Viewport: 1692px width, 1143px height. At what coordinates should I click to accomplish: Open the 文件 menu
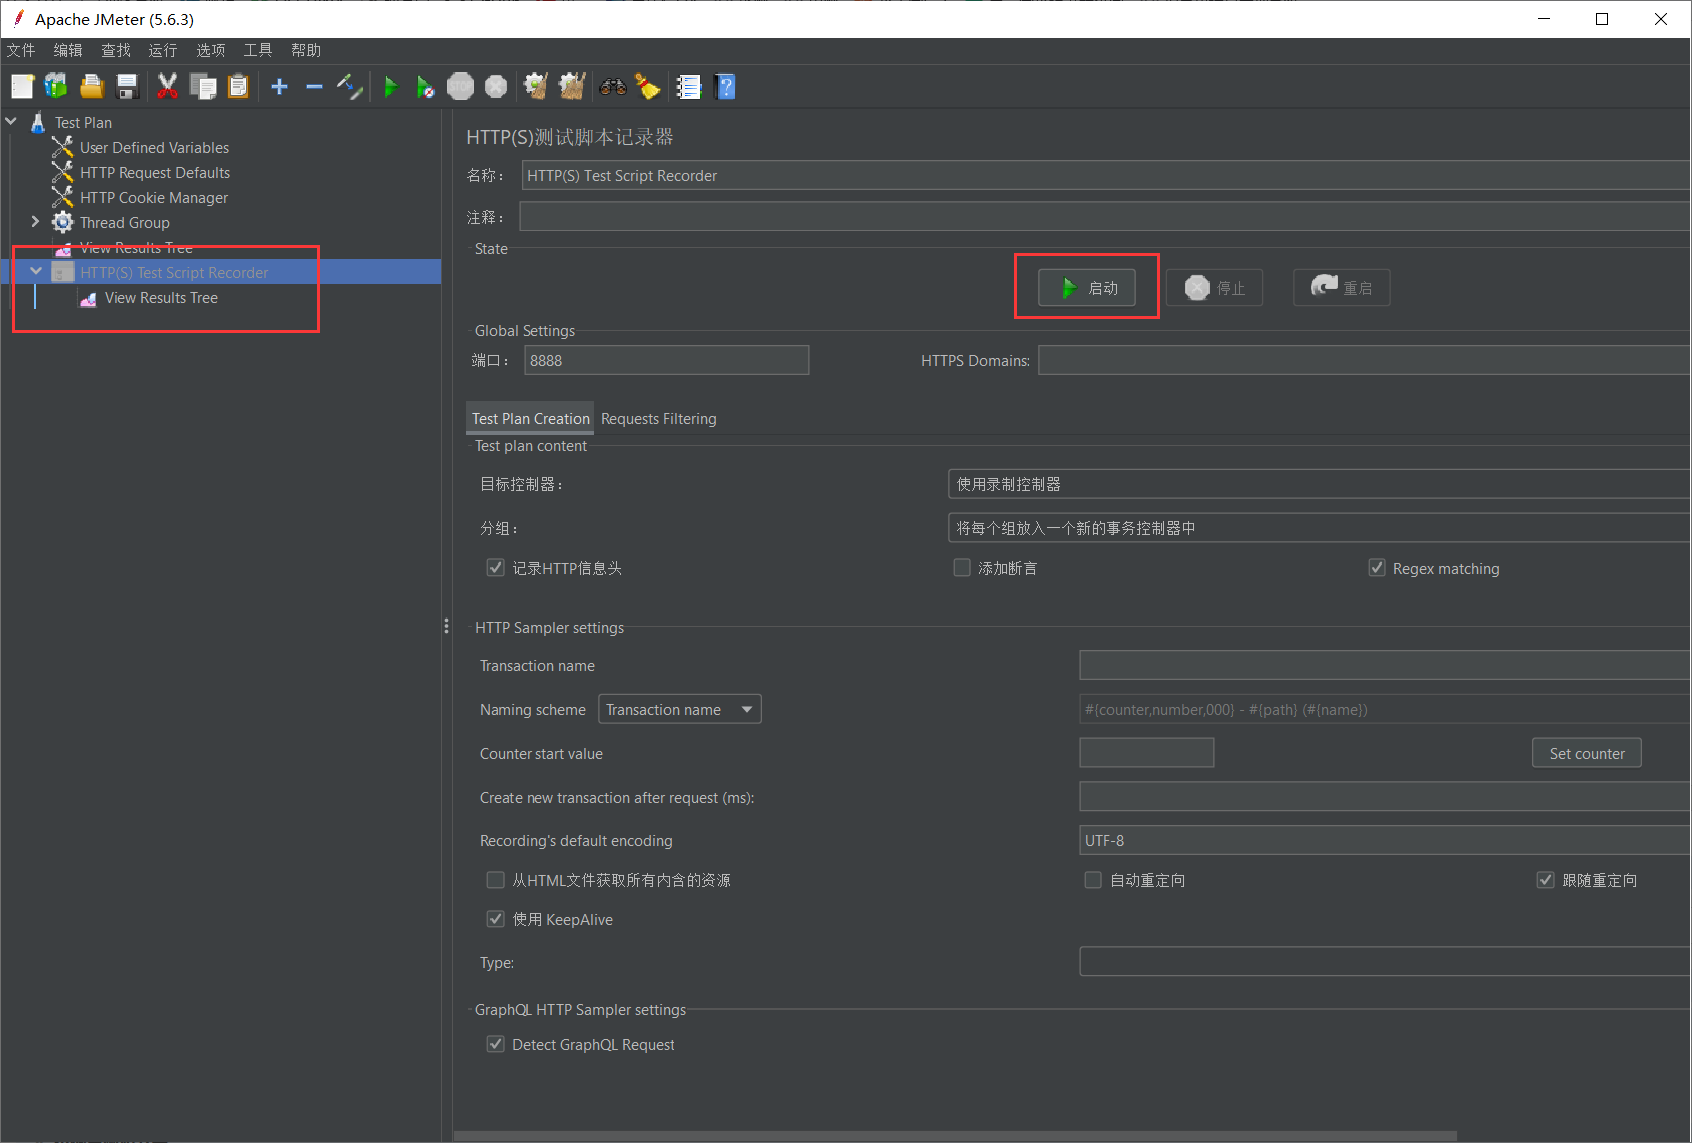21,50
